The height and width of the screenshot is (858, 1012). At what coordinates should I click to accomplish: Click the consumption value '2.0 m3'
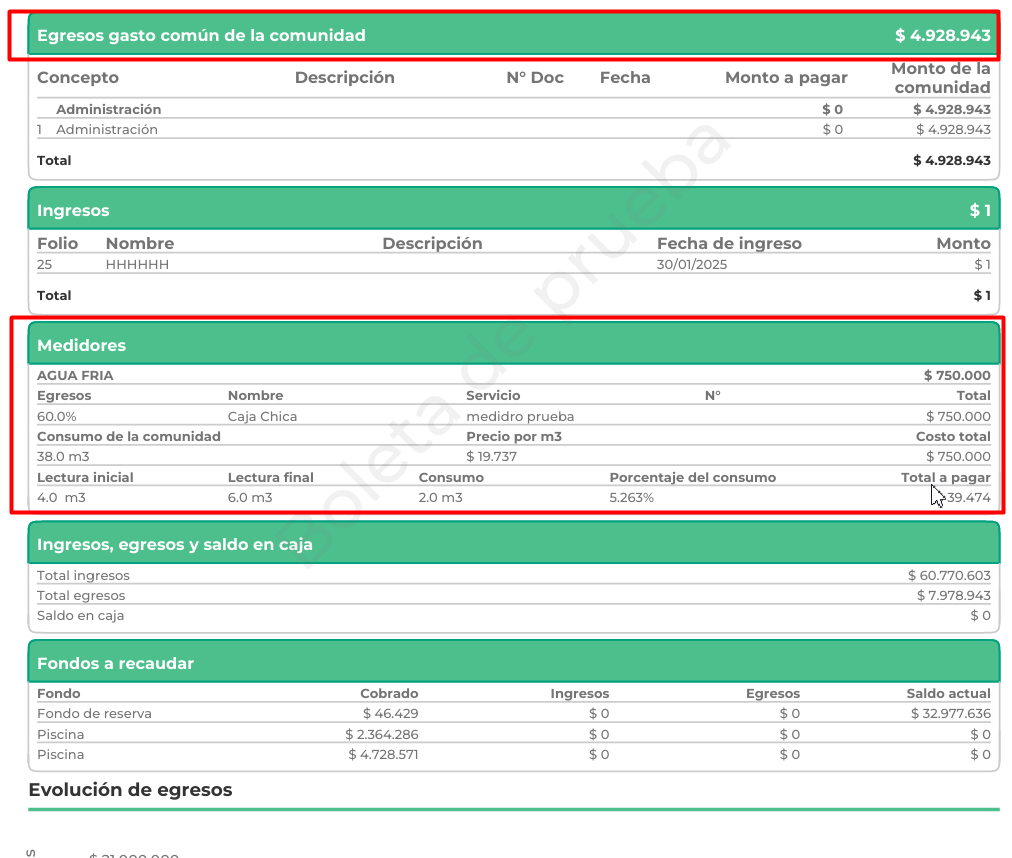[x=440, y=498]
